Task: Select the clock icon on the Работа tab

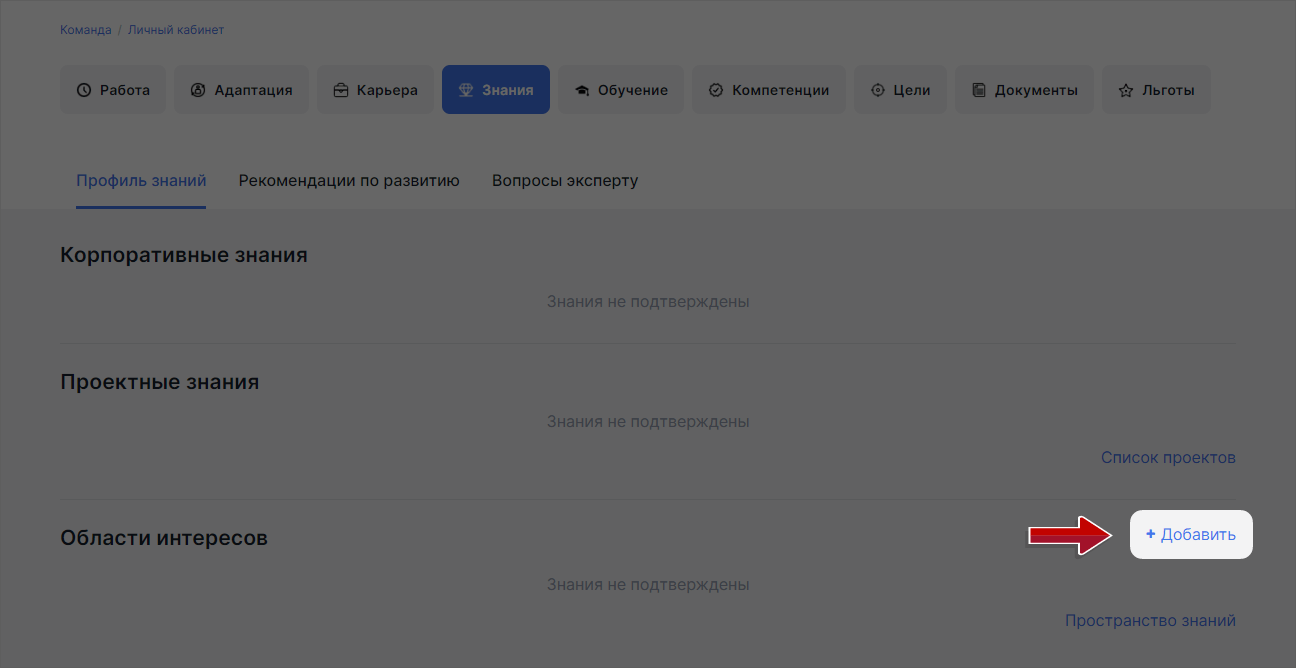Action: pyautogui.click(x=85, y=89)
